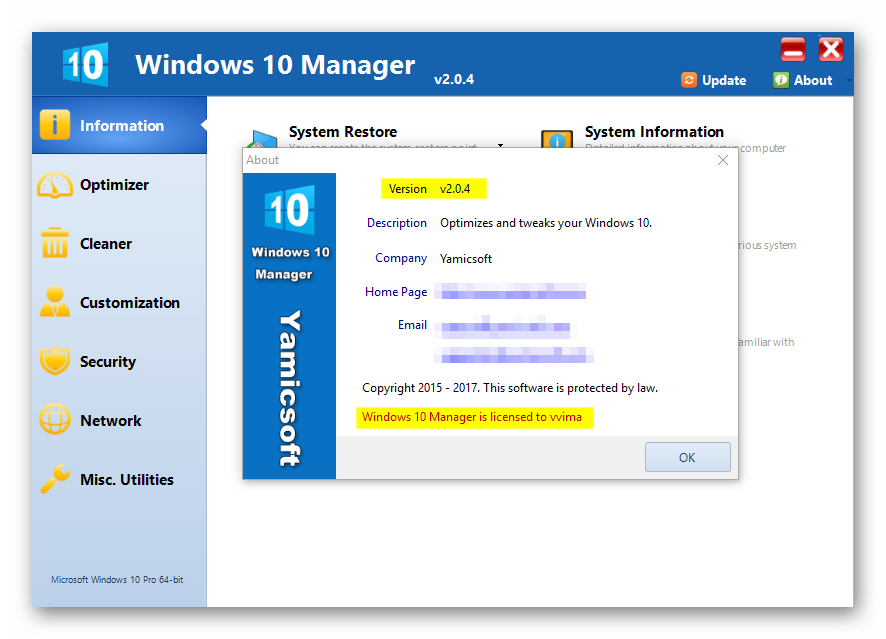Viewport: 886px width, 639px height.
Task: Click the Copyright 2015 - 2017 notice
Action: click(510, 388)
